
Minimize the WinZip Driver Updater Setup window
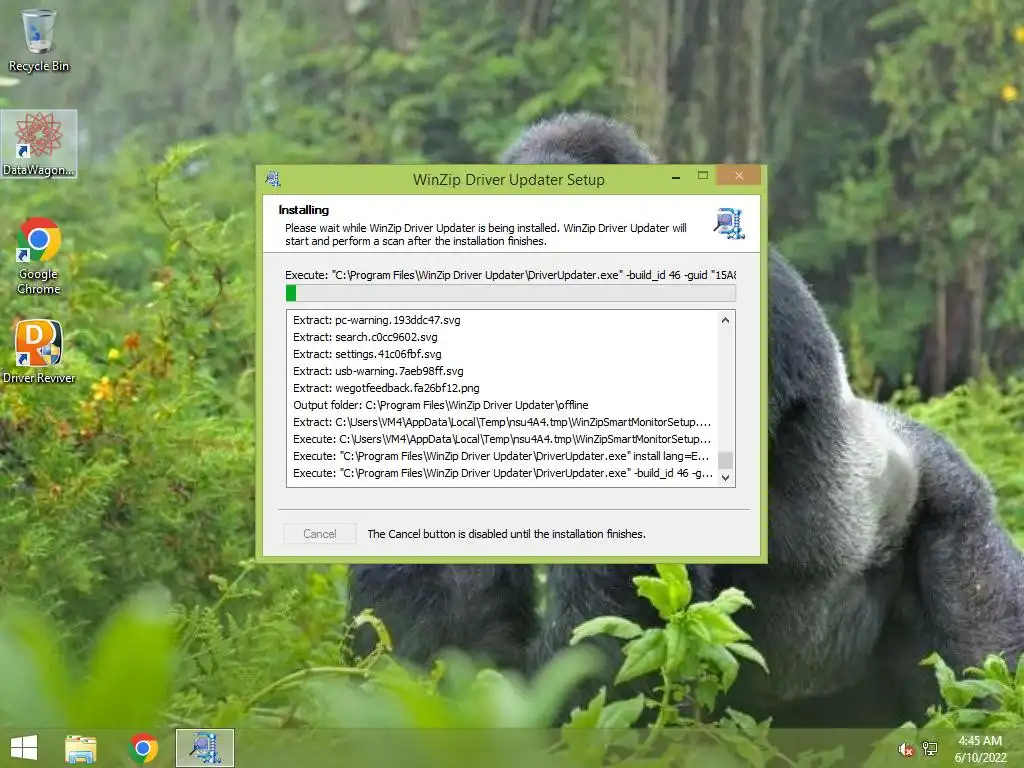click(x=676, y=176)
